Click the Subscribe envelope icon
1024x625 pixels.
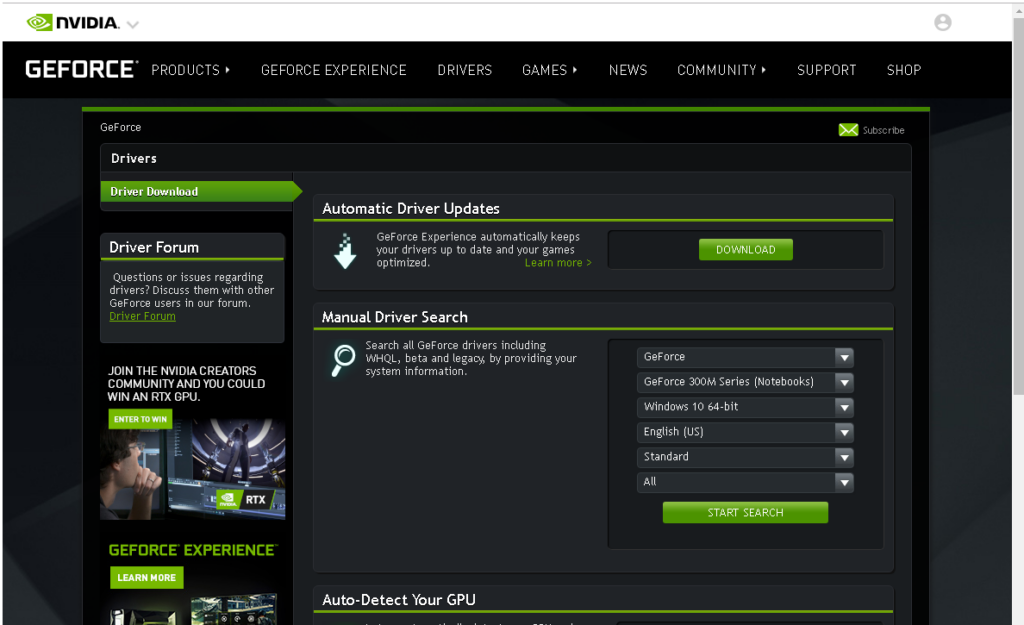[x=848, y=130]
